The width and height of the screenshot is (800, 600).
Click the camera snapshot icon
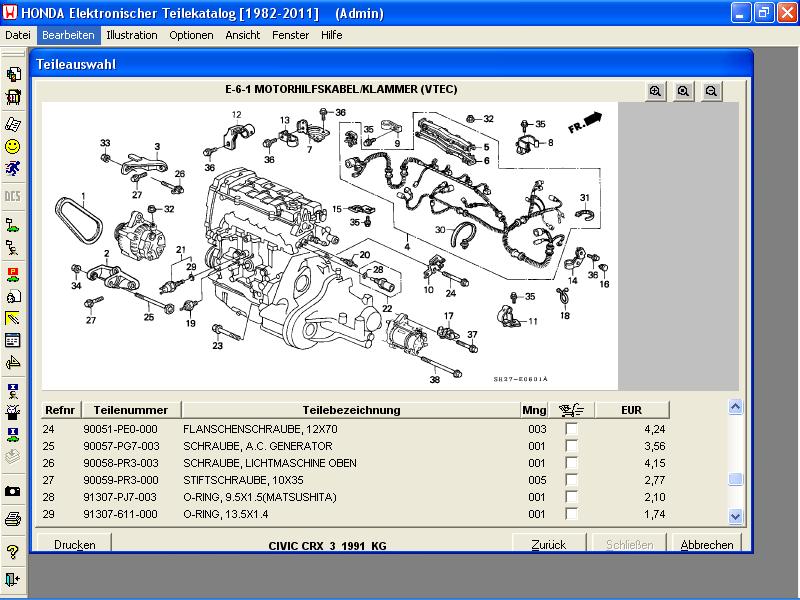(13, 491)
